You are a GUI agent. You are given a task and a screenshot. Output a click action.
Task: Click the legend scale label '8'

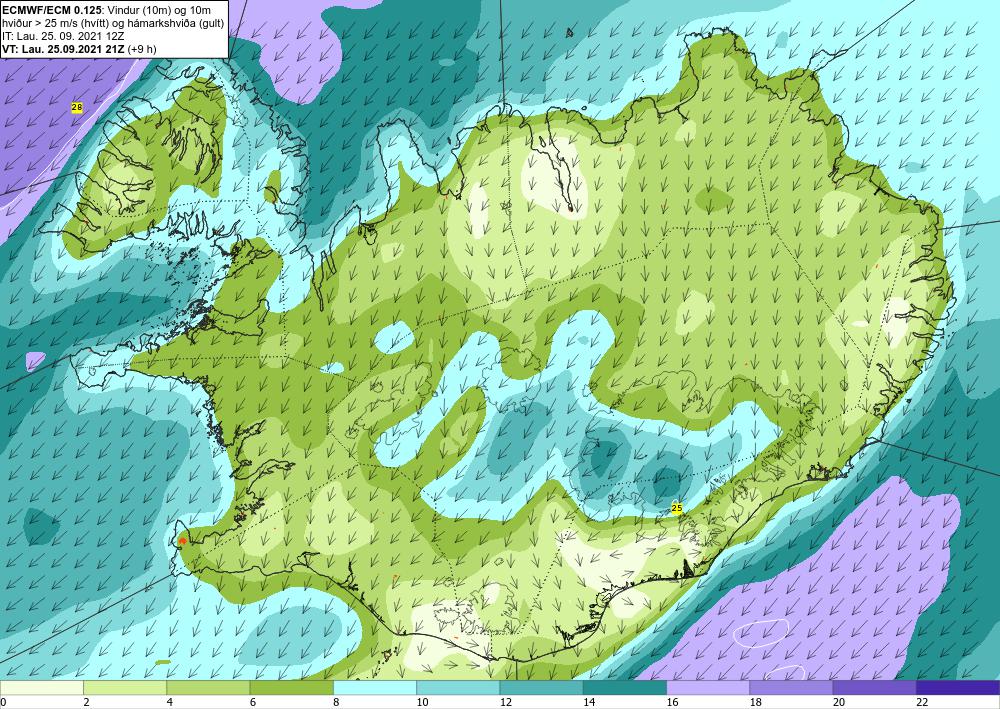pyautogui.click(x=336, y=702)
